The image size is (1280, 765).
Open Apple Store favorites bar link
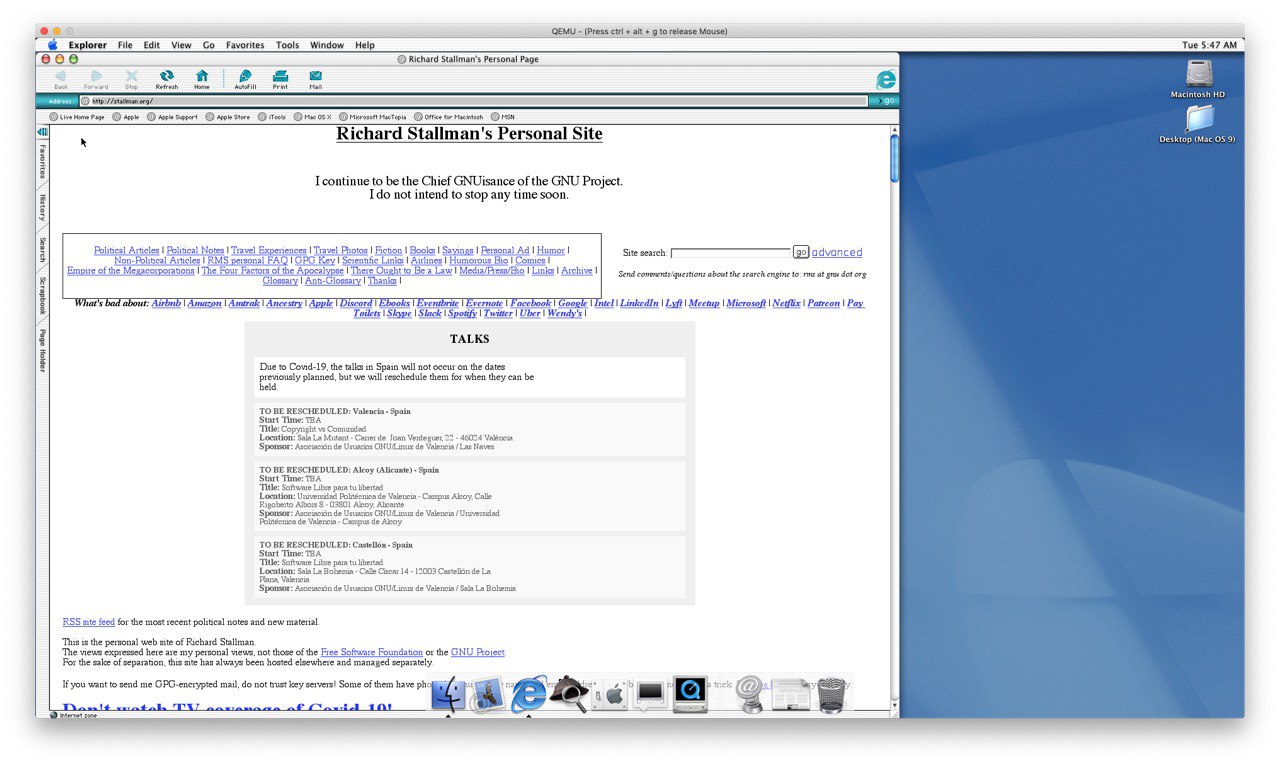tap(229, 117)
